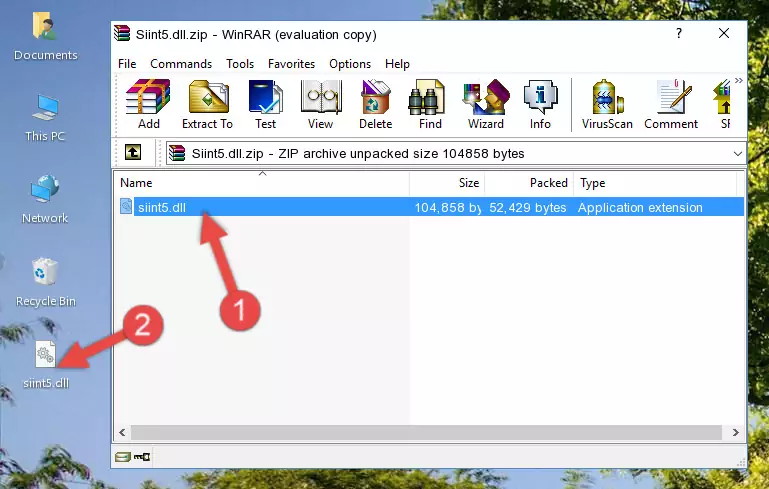This screenshot has width=769, height=489.
Task: Select the Documents desktop icon
Action: (x=46, y=37)
